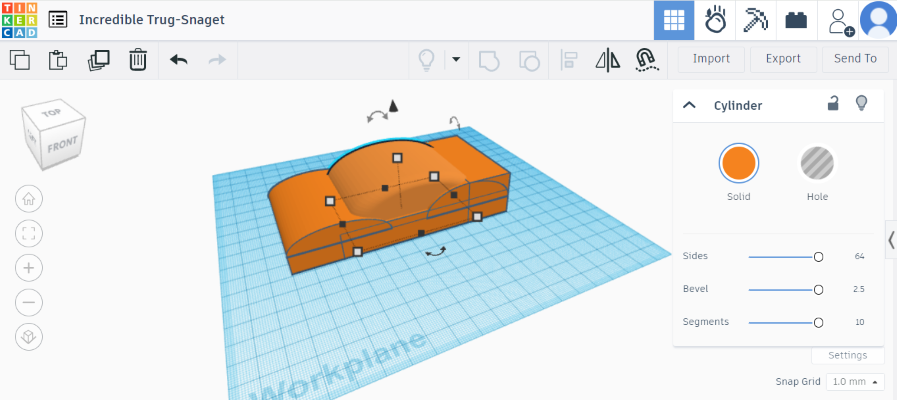Screen dimensions: 897x400
Task: Select the TOP face of view cube
Action: click(x=53, y=114)
